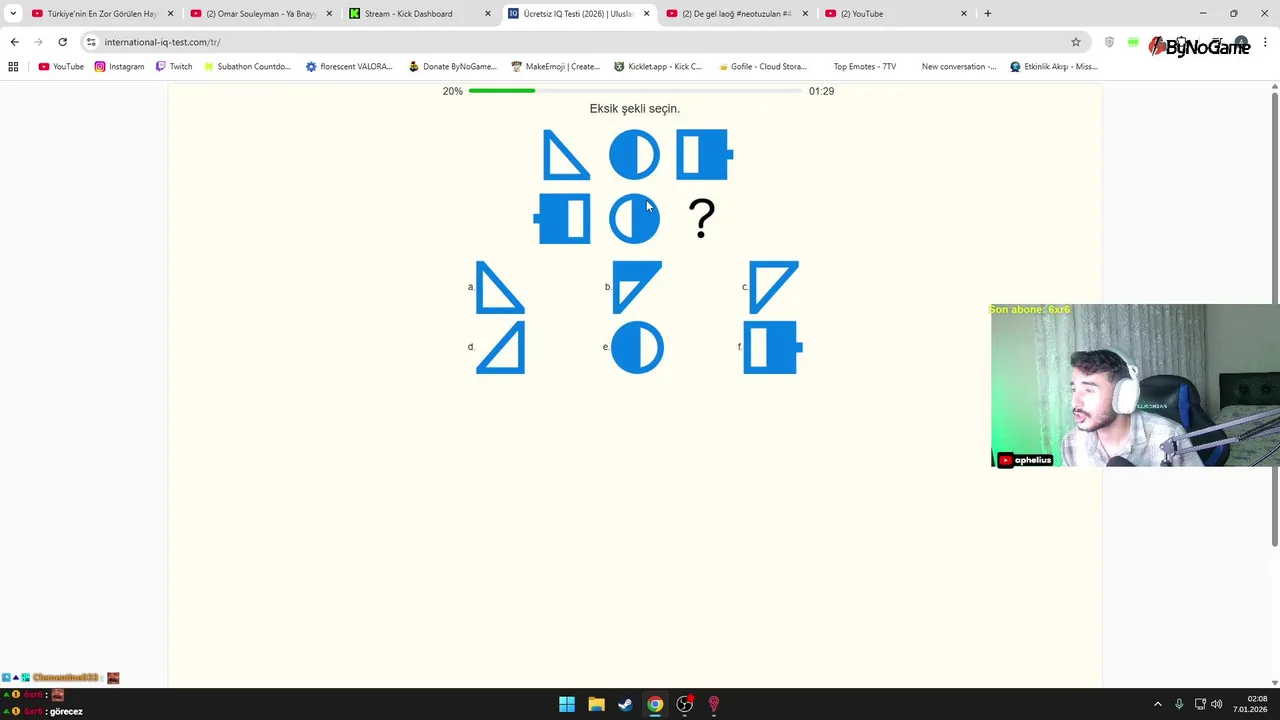Click the microphone tray icon

point(1179,704)
